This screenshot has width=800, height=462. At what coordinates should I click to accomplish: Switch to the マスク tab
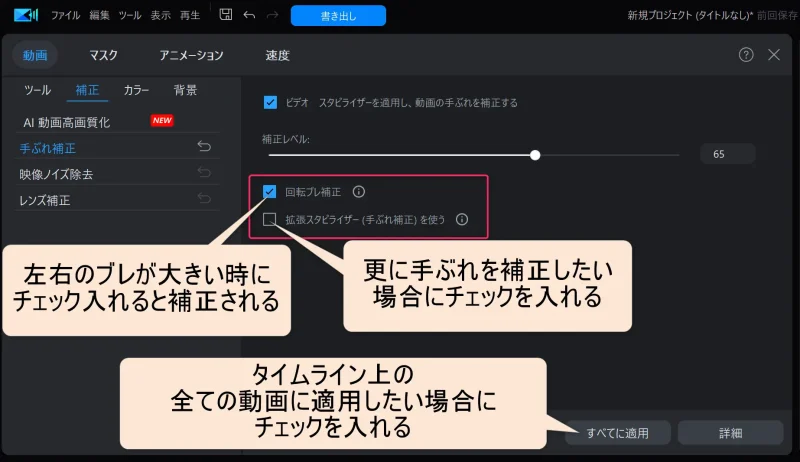(103, 55)
